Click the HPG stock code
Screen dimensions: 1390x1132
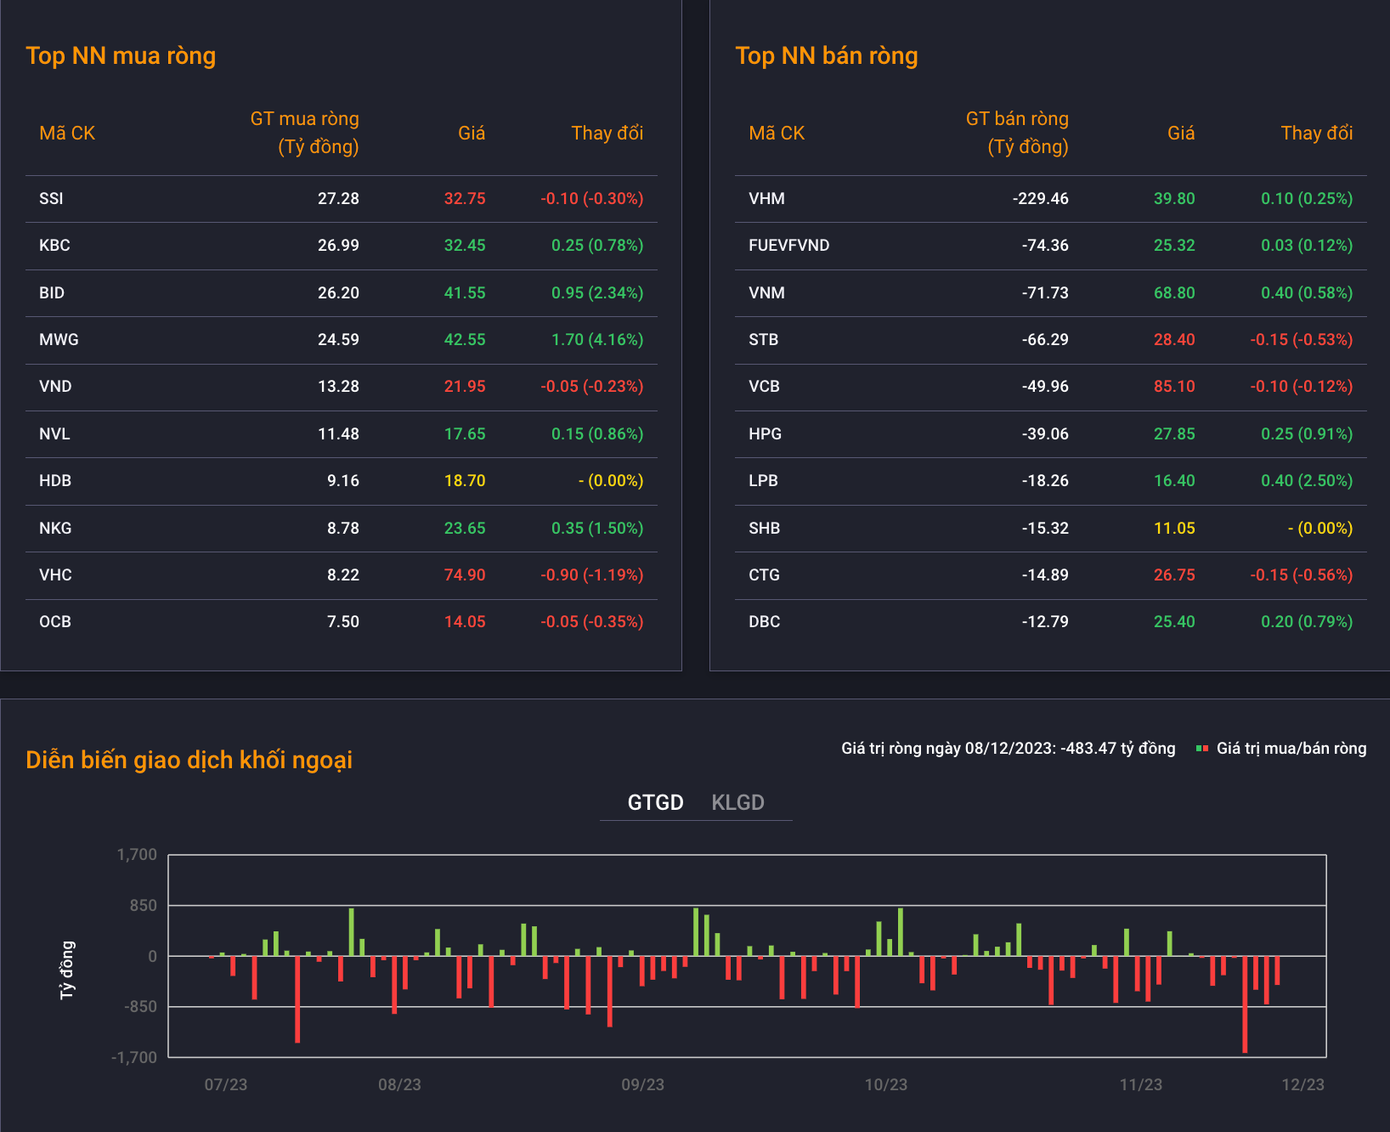[765, 434]
